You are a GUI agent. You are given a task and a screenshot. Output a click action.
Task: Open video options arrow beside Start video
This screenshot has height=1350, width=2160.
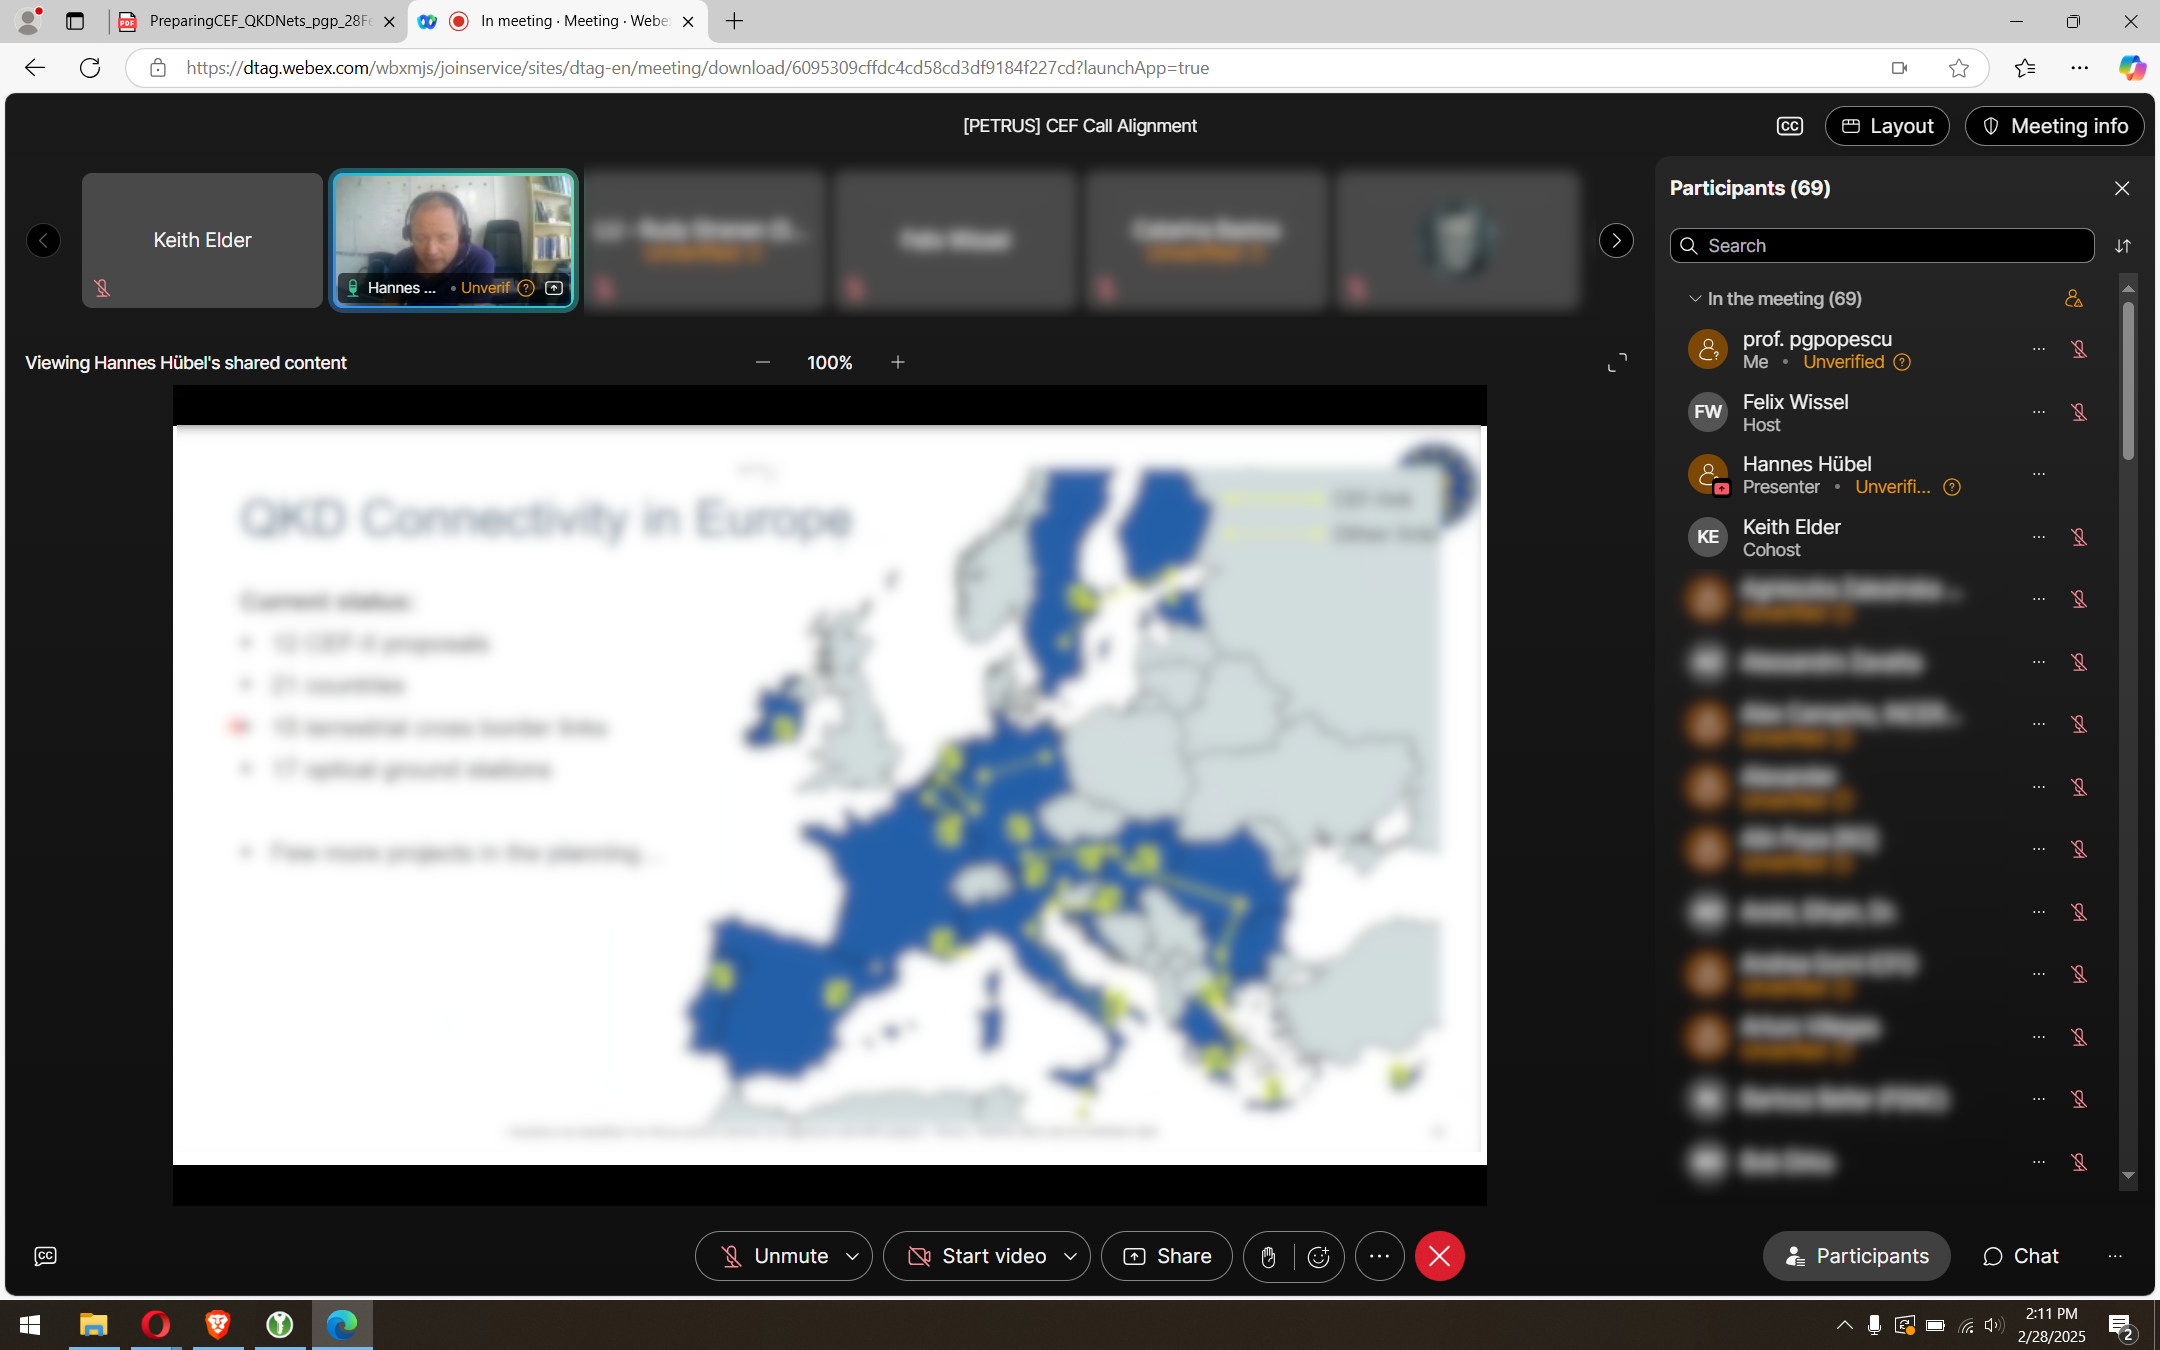1070,1256
